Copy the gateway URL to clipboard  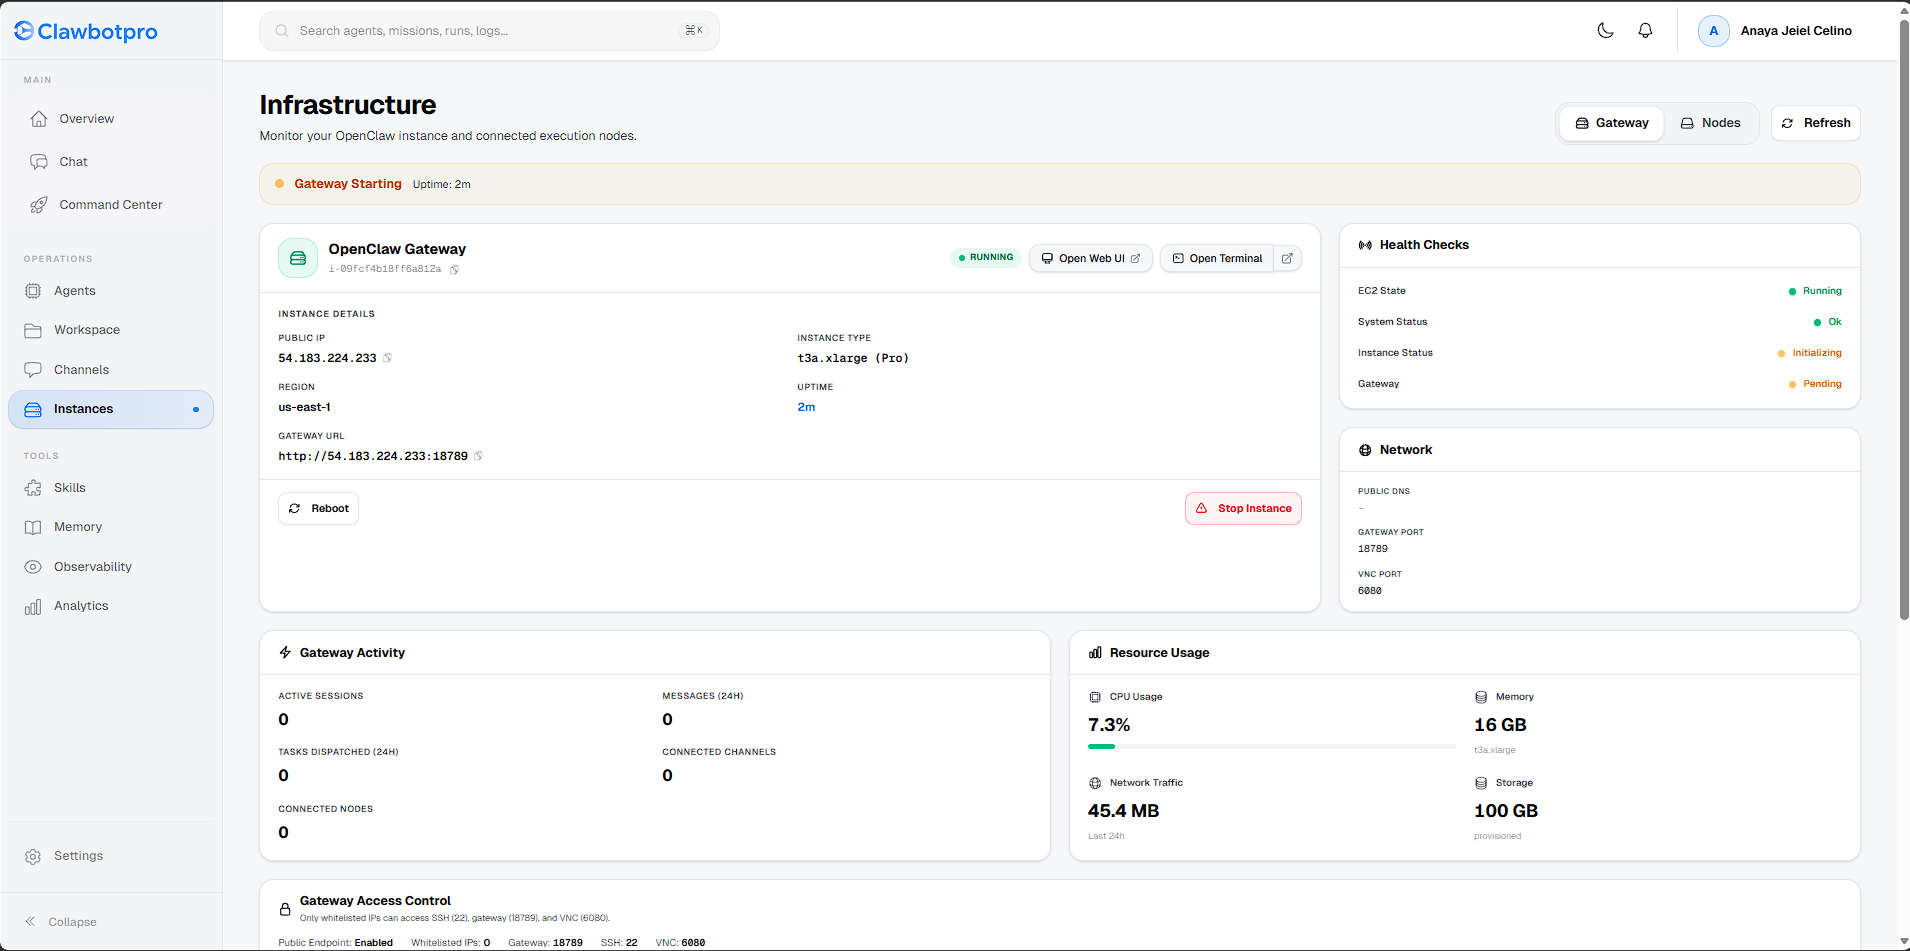(x=479, y=456)
